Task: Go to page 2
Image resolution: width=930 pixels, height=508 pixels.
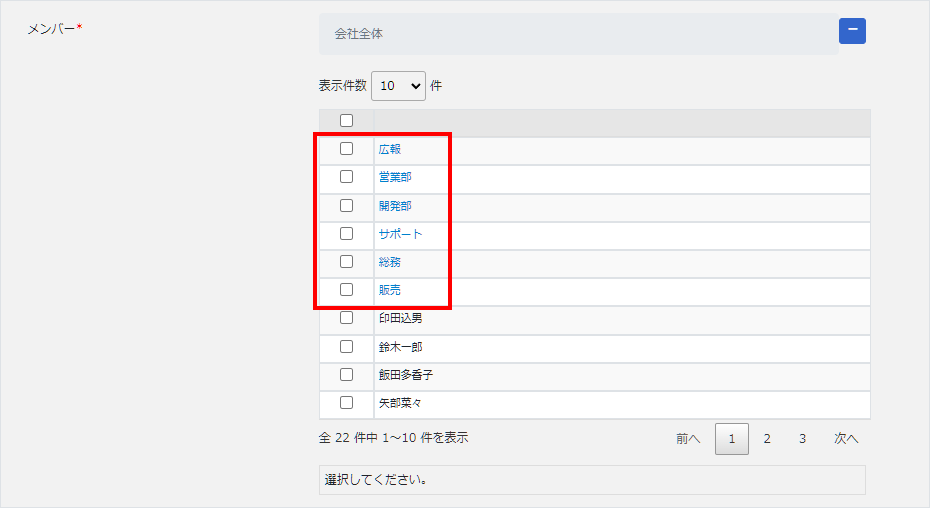Action: click(x=767, y=439)
